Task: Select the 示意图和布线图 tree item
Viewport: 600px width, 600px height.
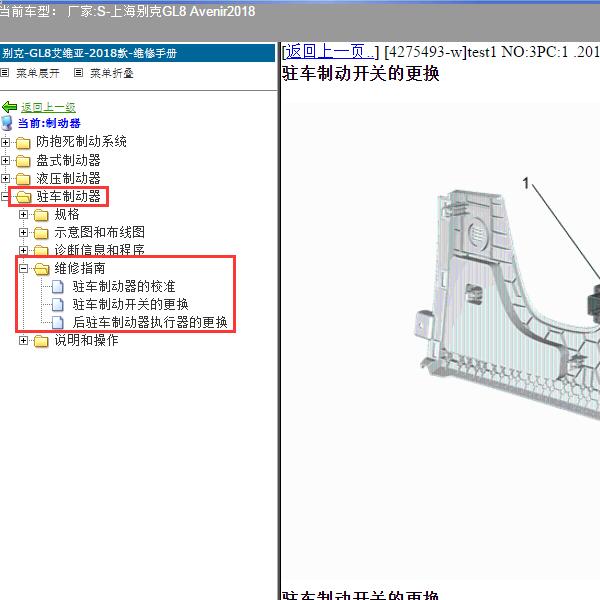Action: click(99, 232)
